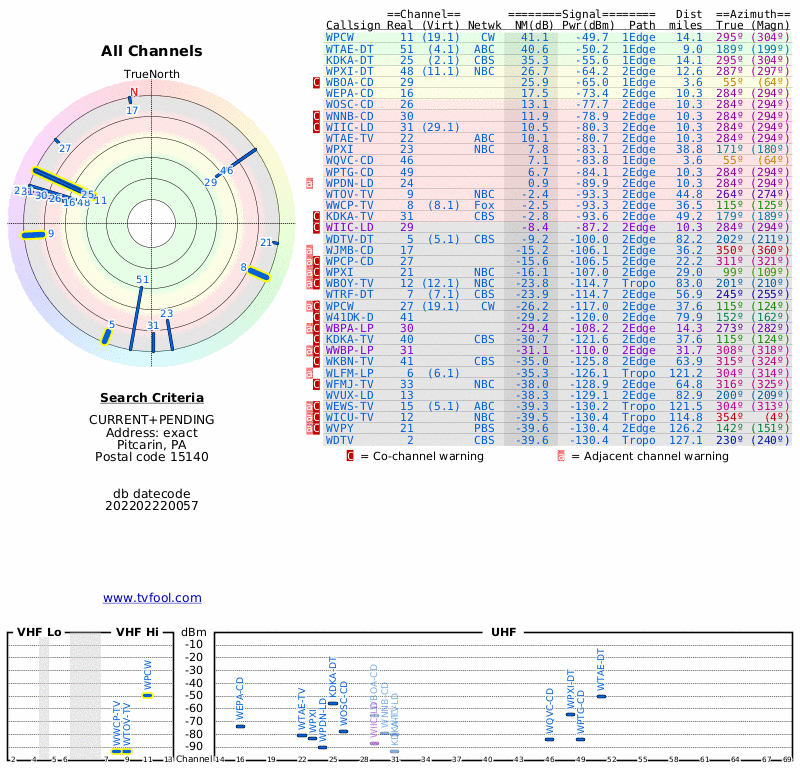The height and width of the screenshot is (768, 800).
Task: Click the WPTG-CD callsign
Action: pos(349,172)
